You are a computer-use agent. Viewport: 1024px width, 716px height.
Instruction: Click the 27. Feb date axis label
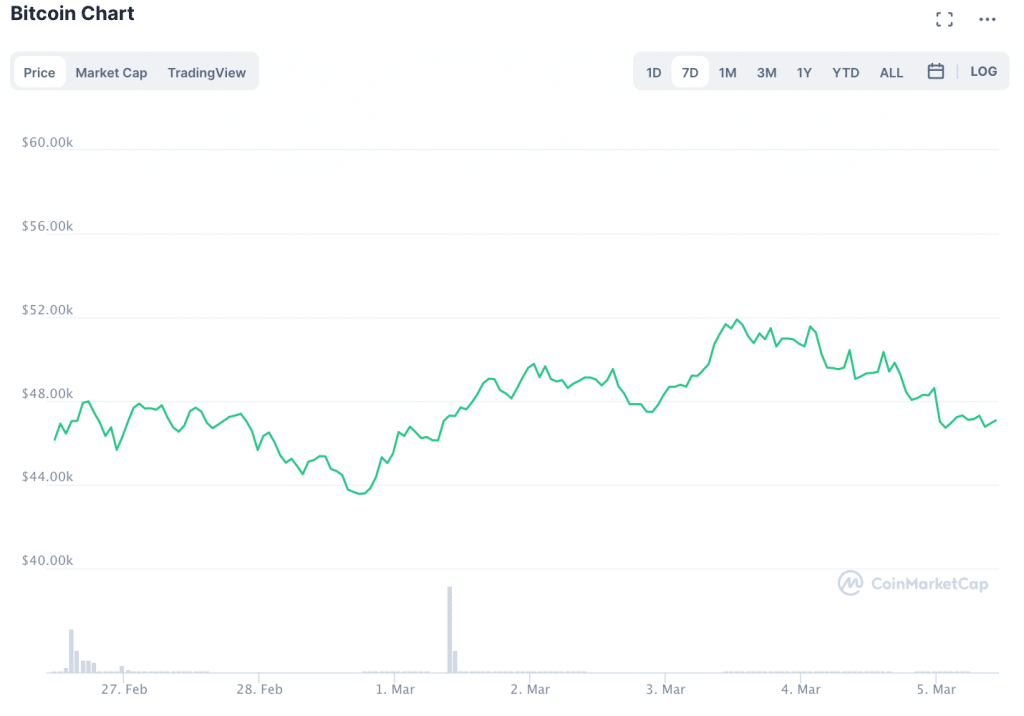pyautogui.click(x=125, y=689)
